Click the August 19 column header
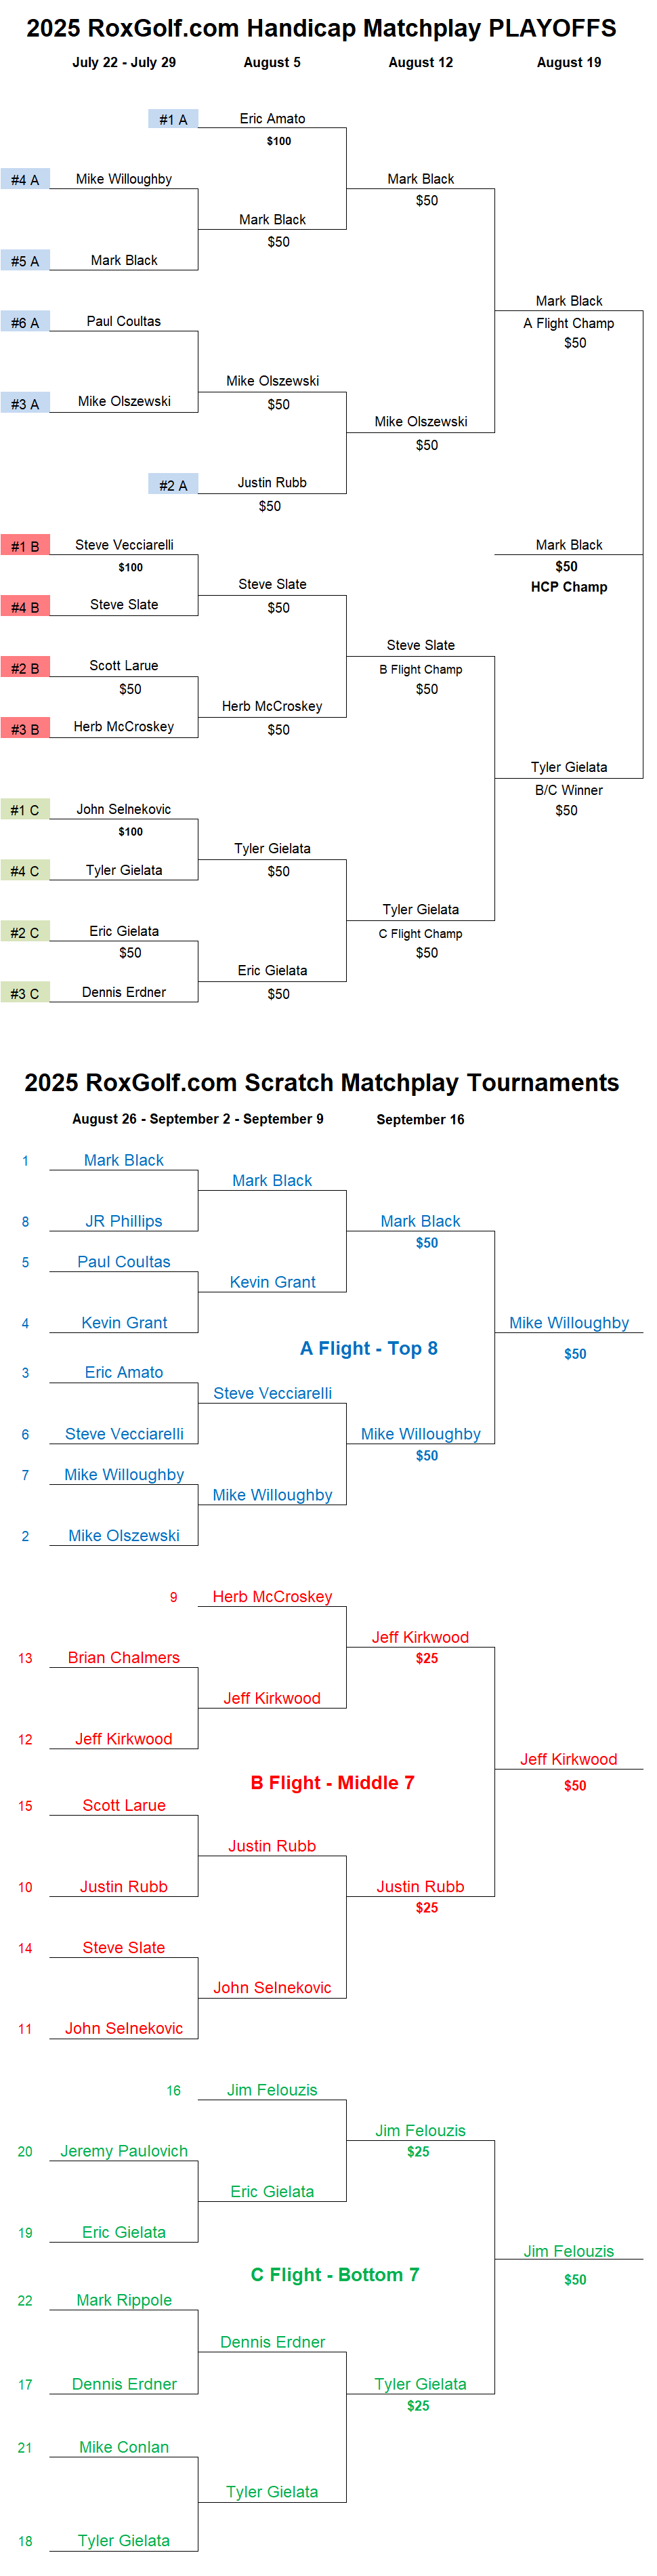 [569, 62]
